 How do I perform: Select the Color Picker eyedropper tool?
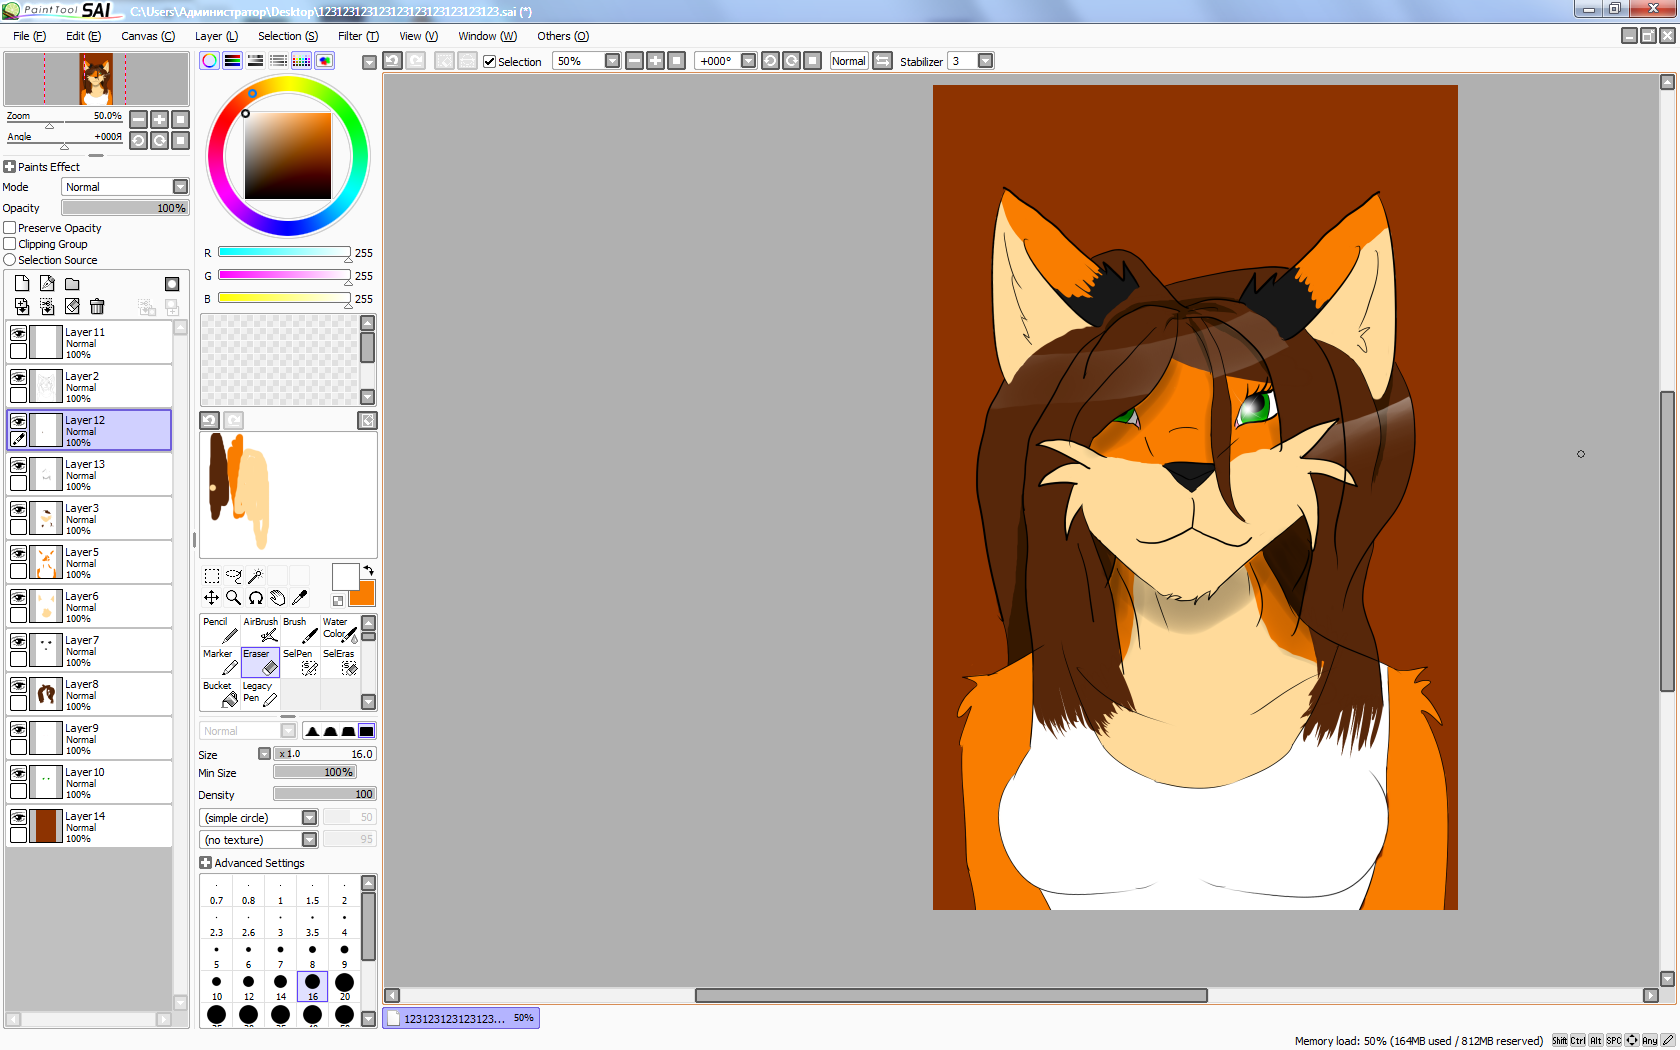(299, 598)
